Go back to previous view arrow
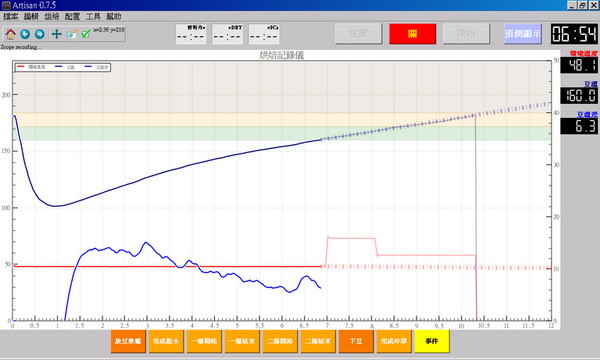Screen dimensions: 600x360 25,34
